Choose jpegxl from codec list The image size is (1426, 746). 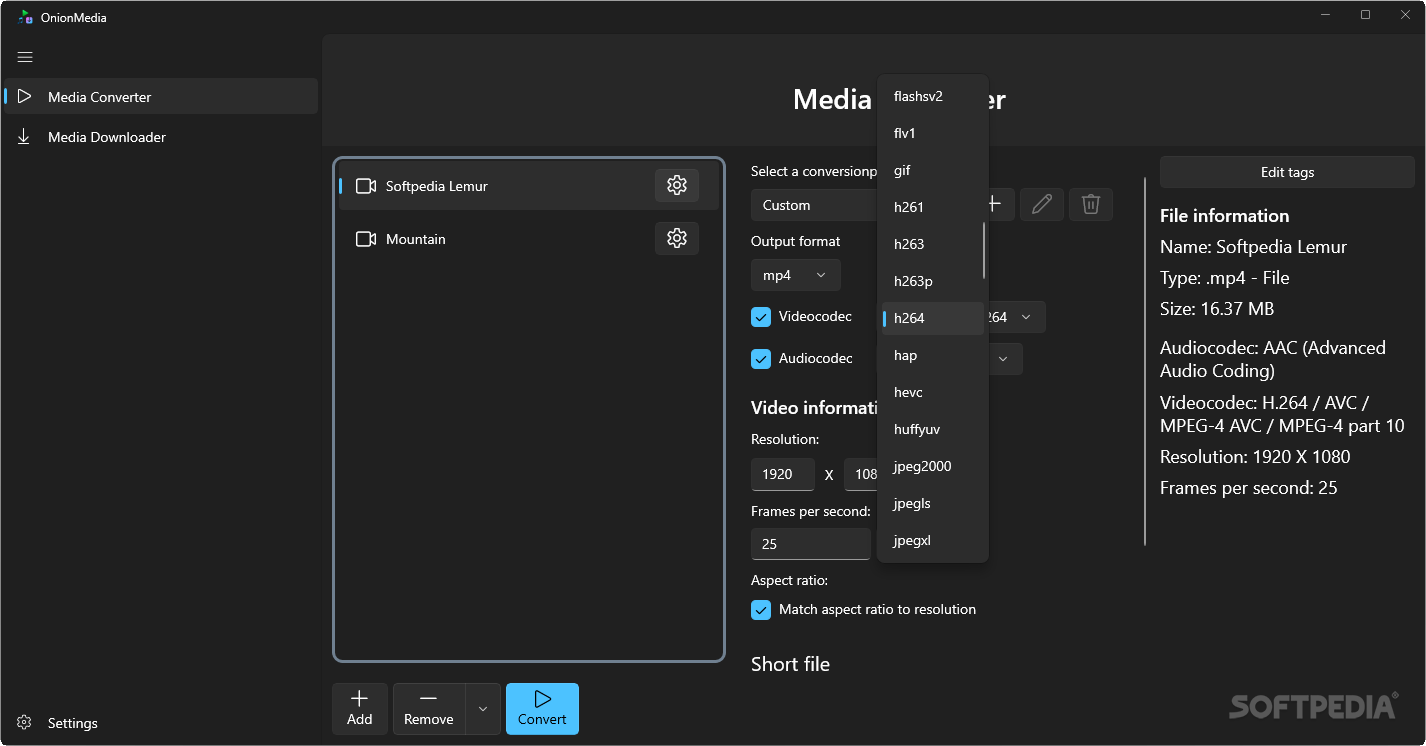click(933, 540)
